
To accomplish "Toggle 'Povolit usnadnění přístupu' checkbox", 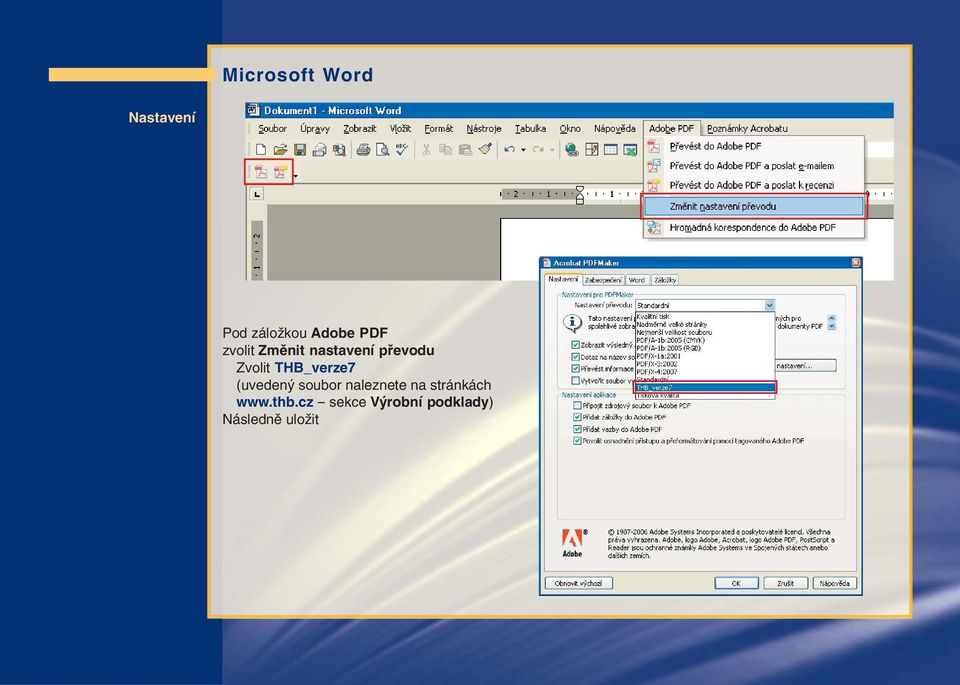I will [x=577, y=441].
